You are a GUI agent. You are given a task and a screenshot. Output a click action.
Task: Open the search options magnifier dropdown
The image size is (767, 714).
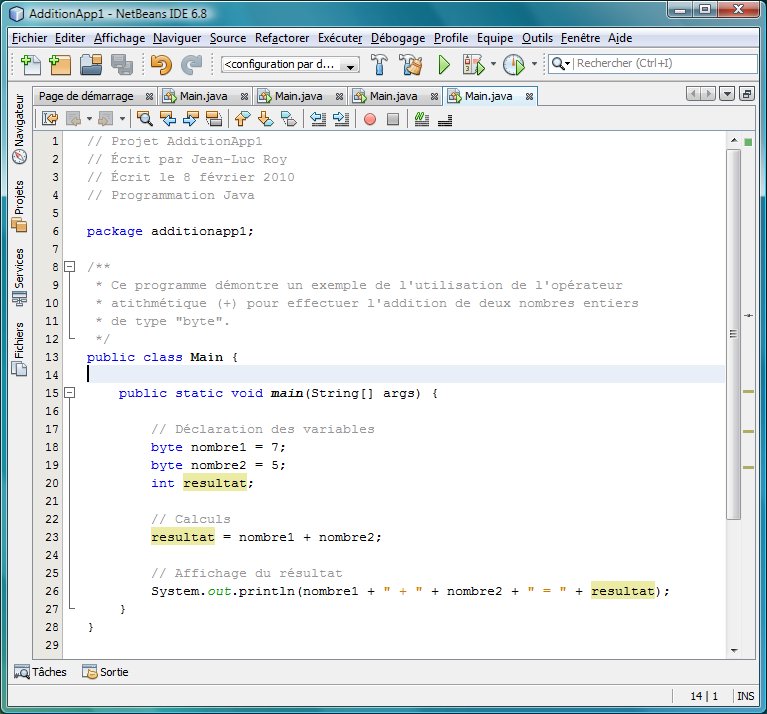(561, 64)
